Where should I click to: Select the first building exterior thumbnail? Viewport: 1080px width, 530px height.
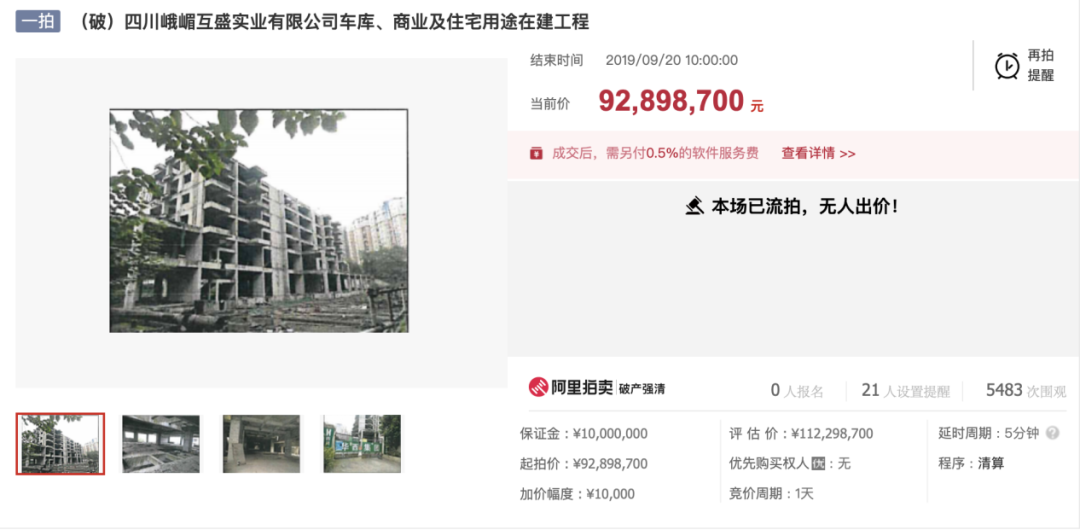(x=61, y=444)
